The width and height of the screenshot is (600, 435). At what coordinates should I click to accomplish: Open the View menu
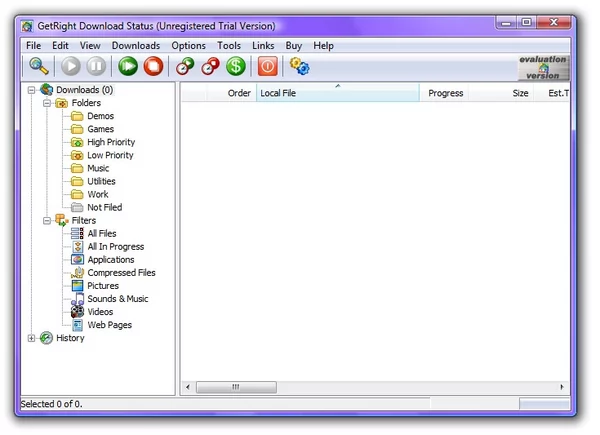(x=90, y=46)
